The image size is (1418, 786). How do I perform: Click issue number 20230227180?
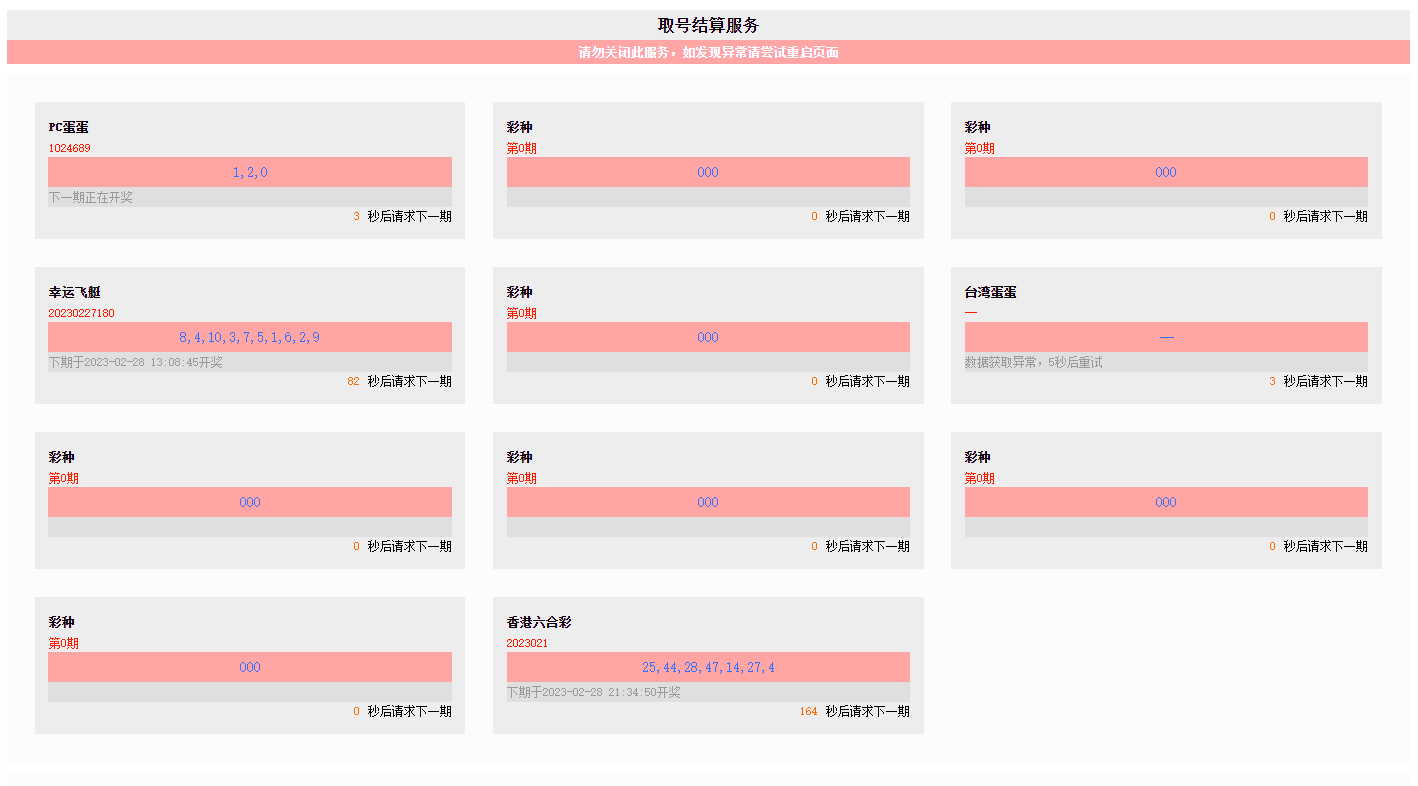coord(82,313)
